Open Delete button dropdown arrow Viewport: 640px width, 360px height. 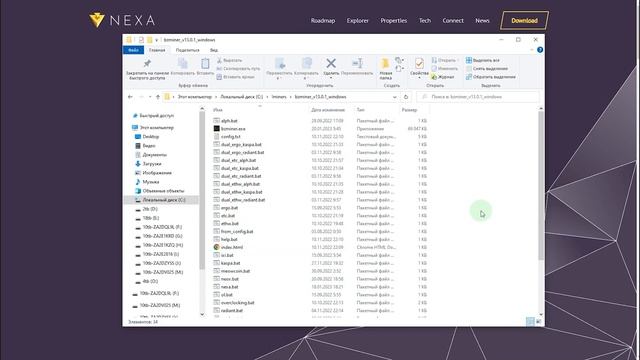(331, 78)
